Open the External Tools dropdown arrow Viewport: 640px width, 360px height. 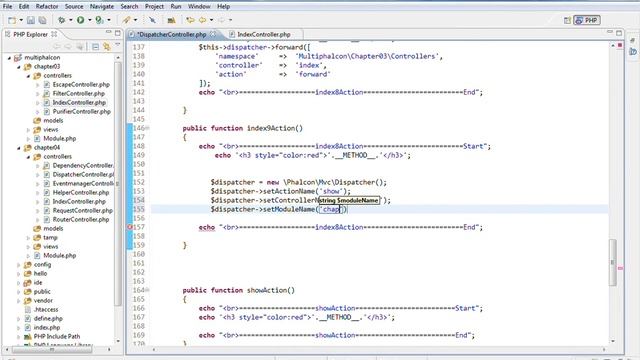point(109,20)
